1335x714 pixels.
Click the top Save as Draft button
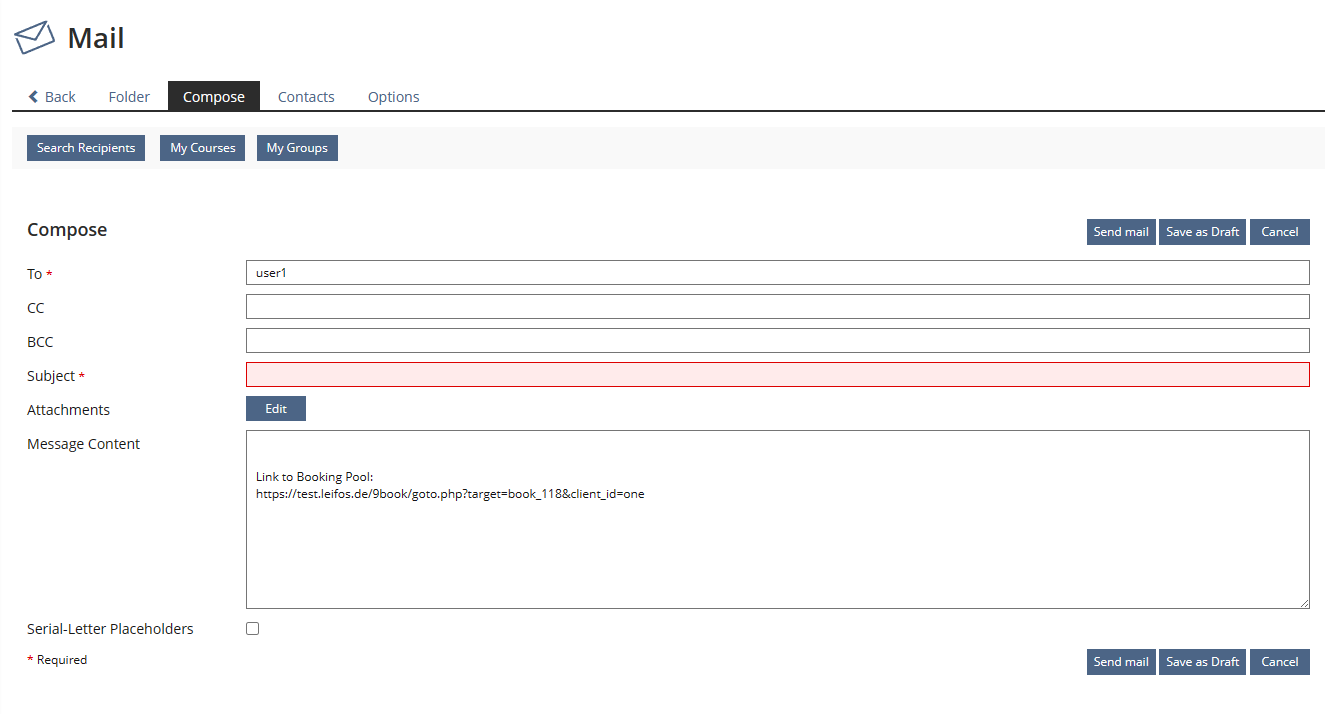click(x=1202, y=232)
